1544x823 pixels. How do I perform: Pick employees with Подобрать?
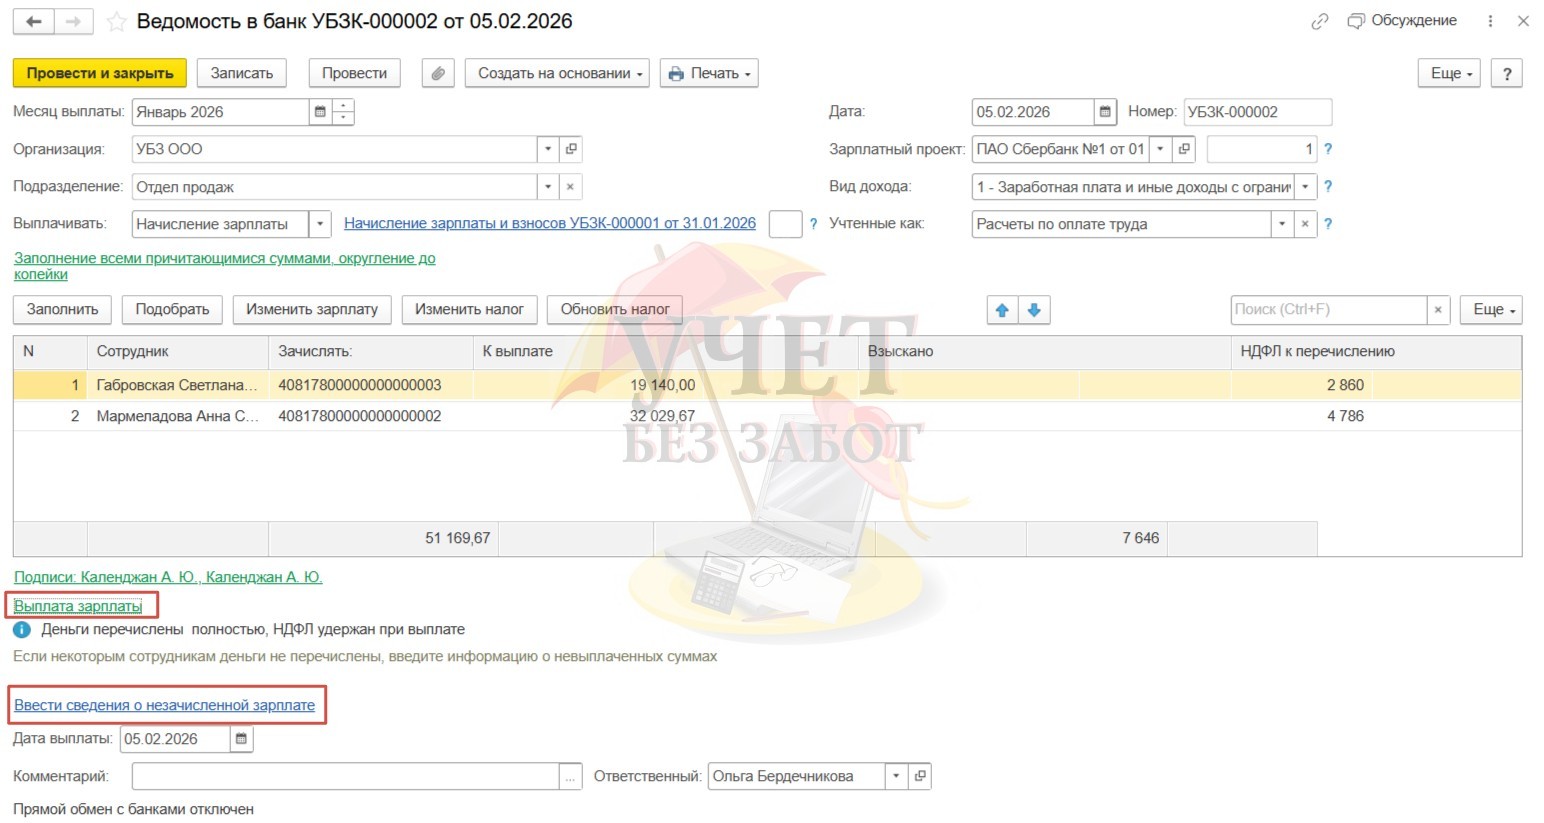[172, 310]
